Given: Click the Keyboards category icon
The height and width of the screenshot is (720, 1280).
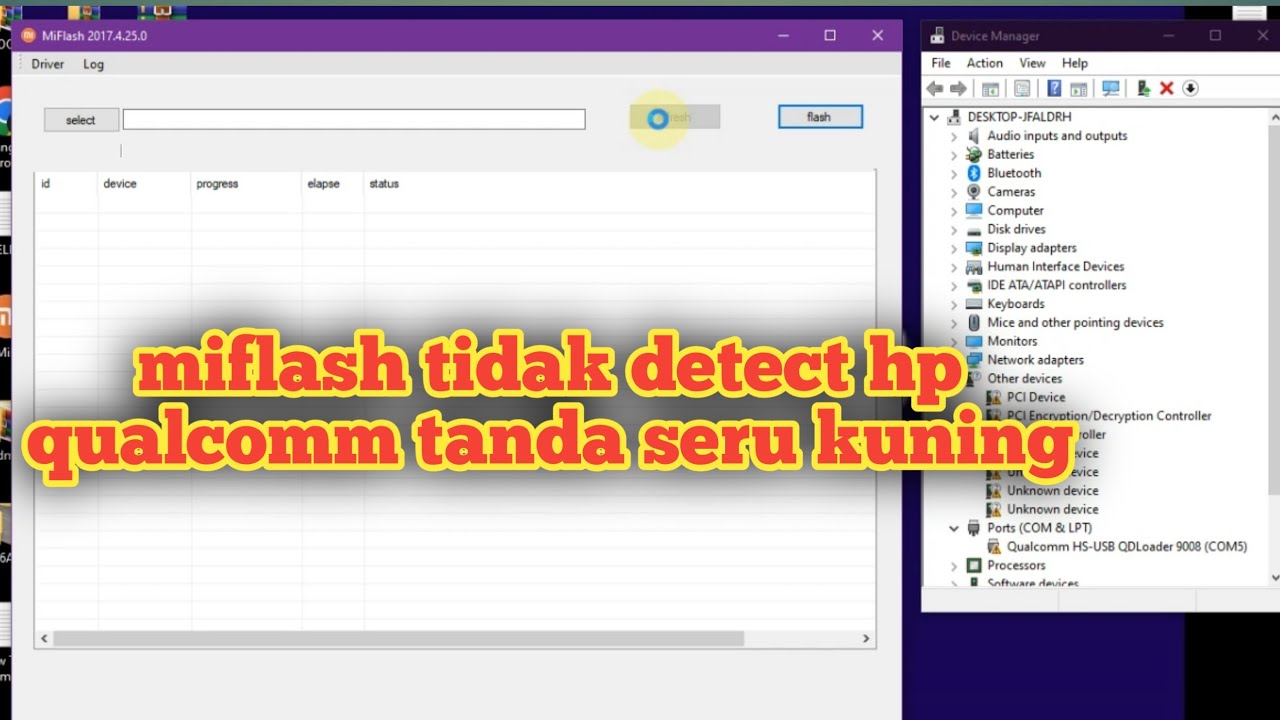Looking at the screenshot, I should click(974, 304).
